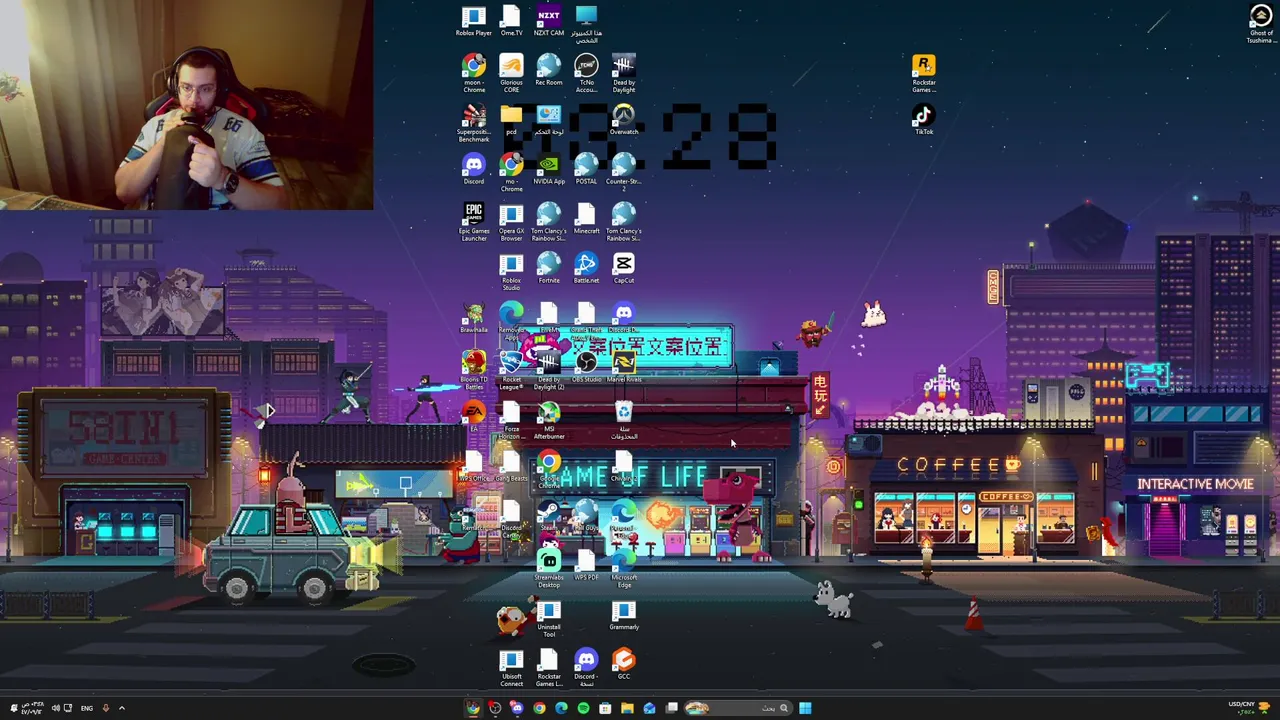Viewport: 1280px width, 720px height.
Task: Open the Grammarly shortcut
Action: 624,615
